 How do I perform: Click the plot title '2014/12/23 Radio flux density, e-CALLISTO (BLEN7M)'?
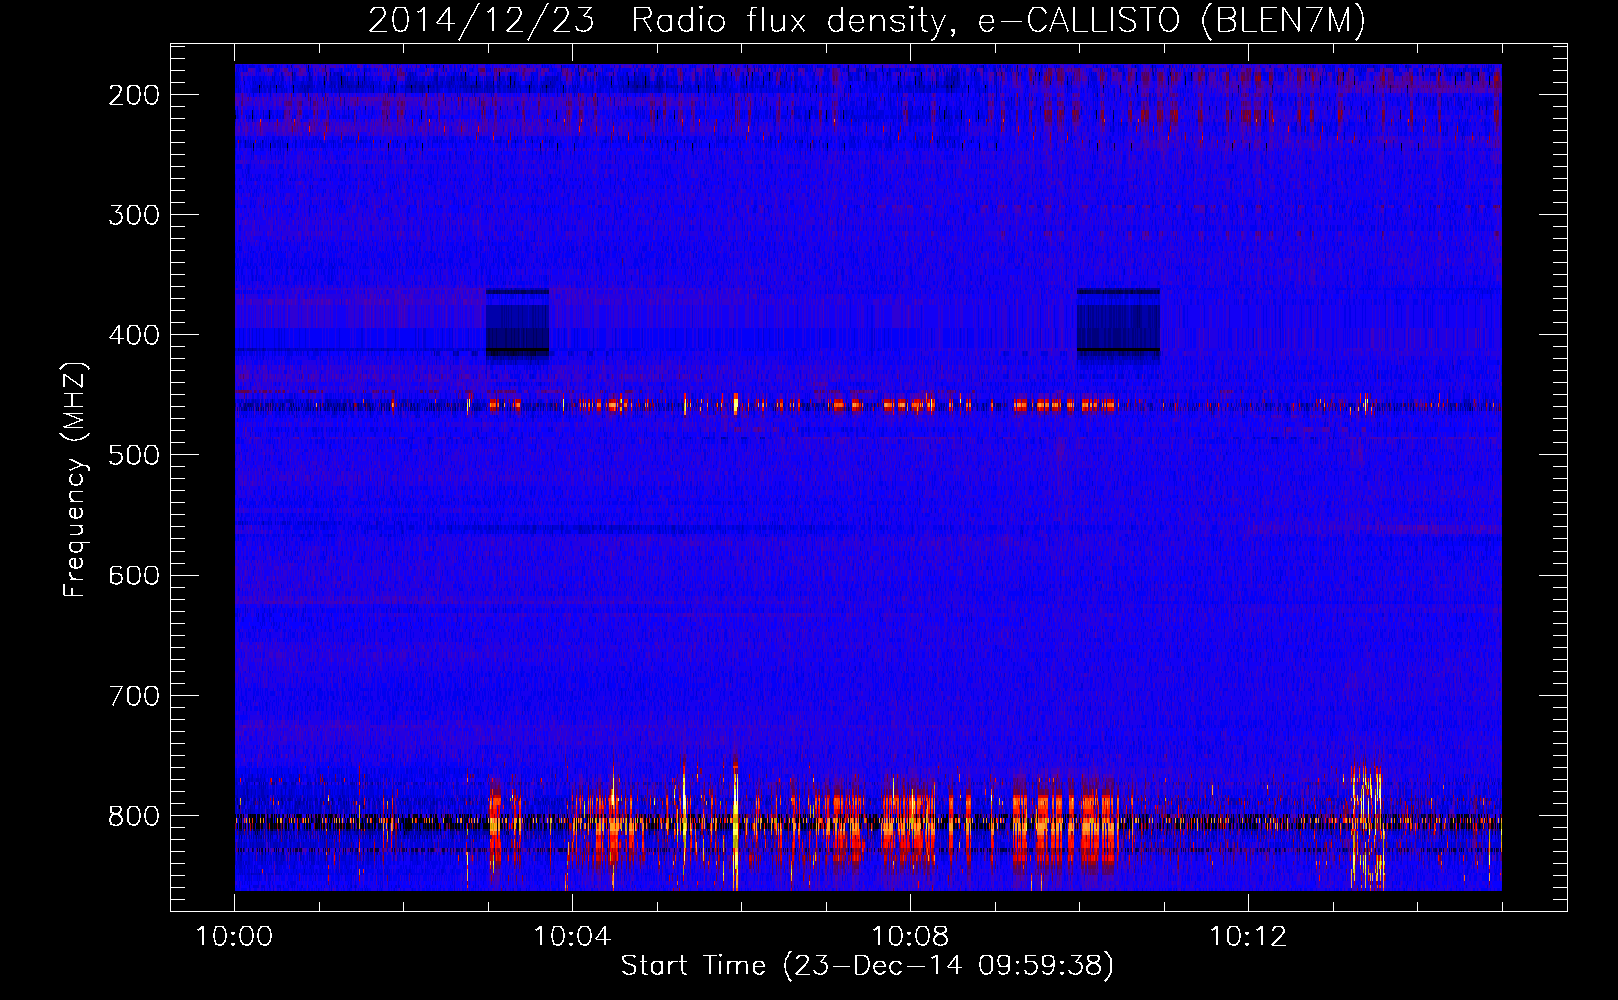point(866,20)
